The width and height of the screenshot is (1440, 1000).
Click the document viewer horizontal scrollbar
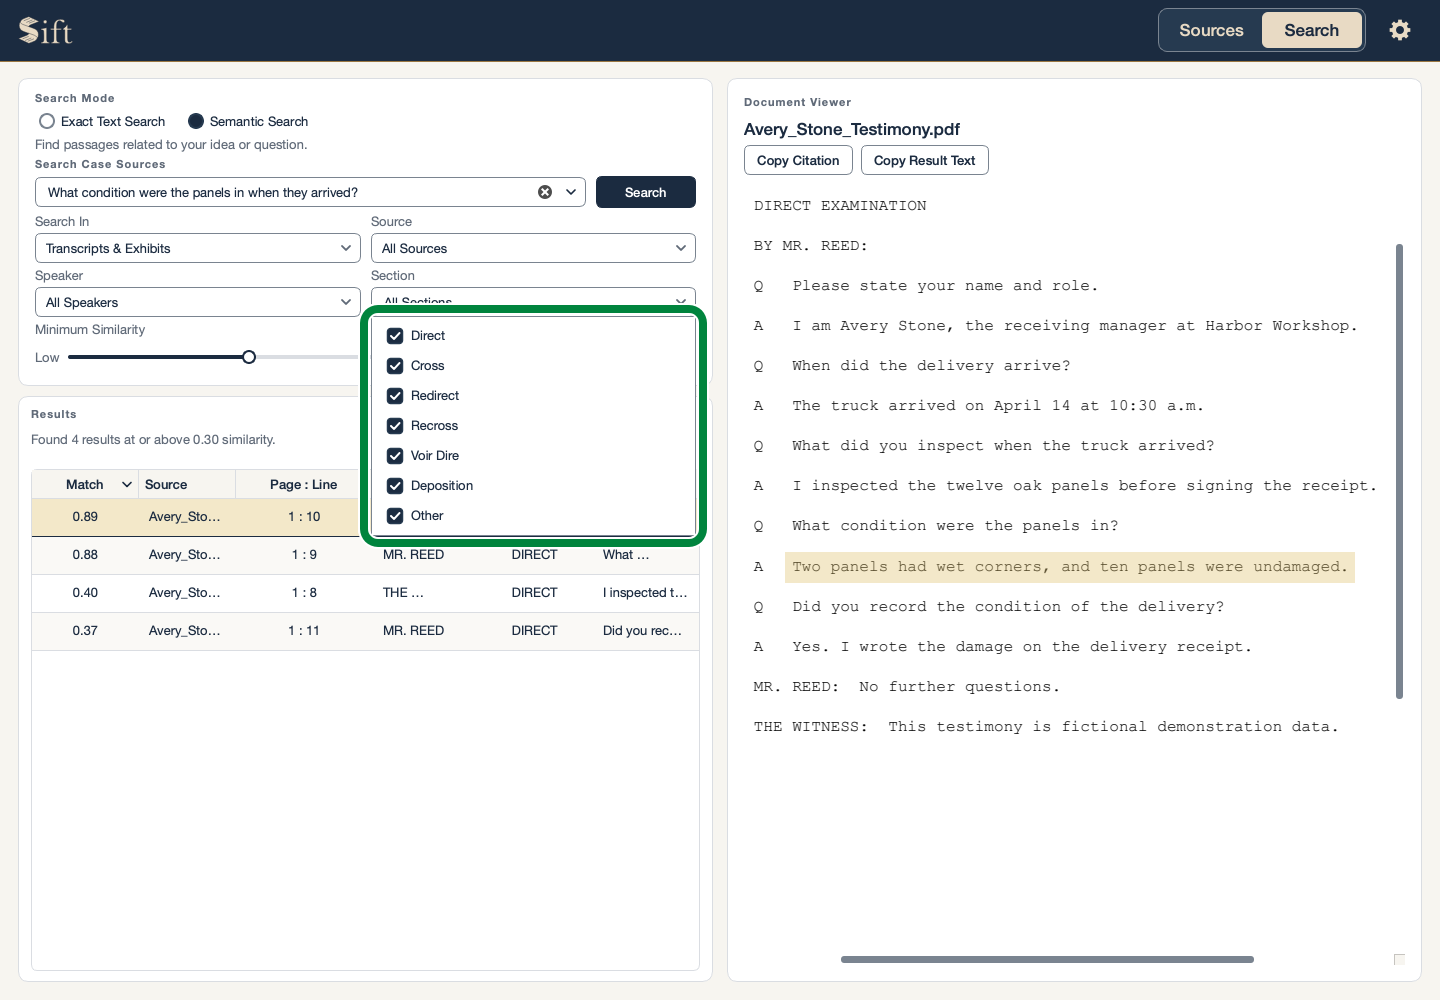(x=1047, y=959)
